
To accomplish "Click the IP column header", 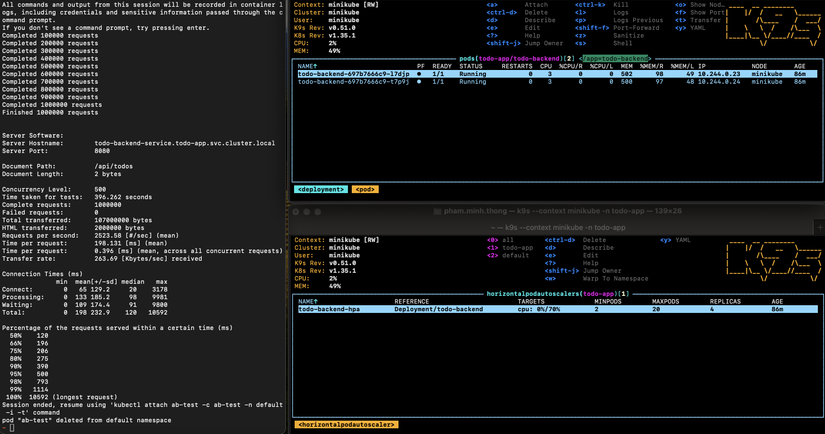I will pyautogui.click(x=702, y=66).
